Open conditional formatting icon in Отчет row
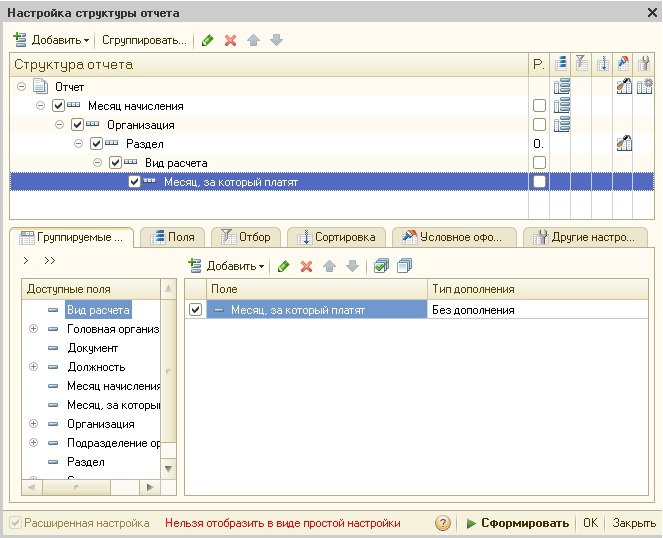 coord(624,87)
